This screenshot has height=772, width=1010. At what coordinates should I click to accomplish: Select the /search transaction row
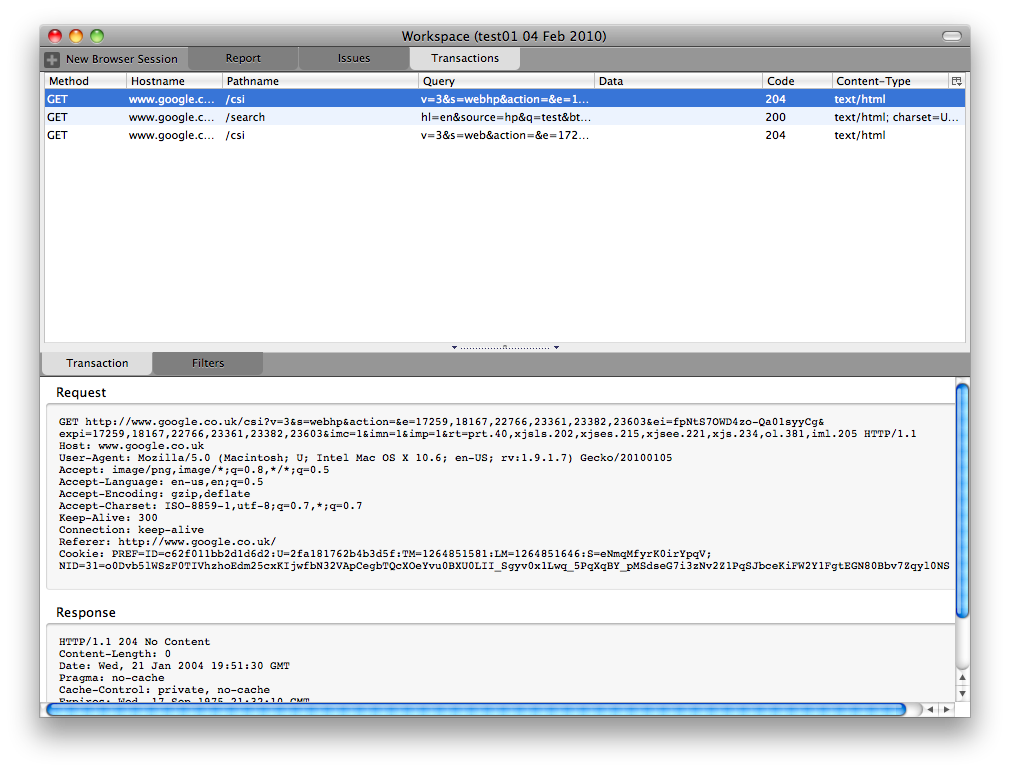400,117
